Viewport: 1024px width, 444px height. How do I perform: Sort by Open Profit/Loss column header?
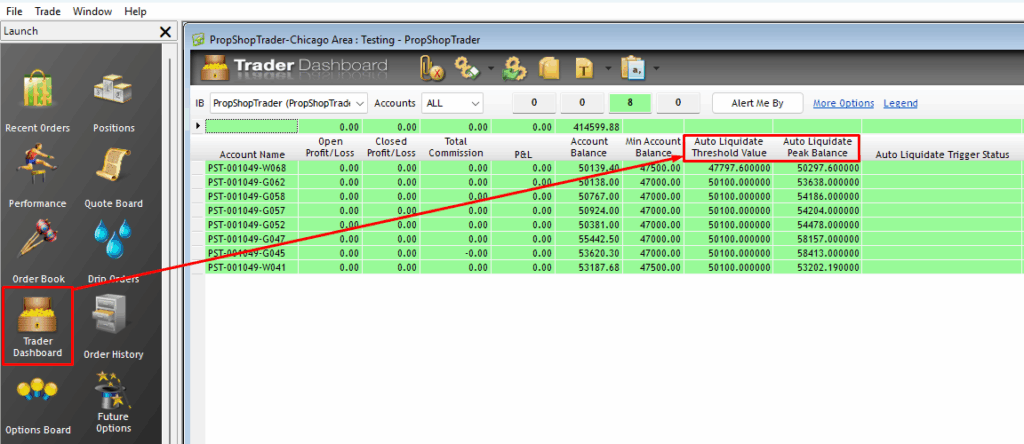[x=331, y=148]
